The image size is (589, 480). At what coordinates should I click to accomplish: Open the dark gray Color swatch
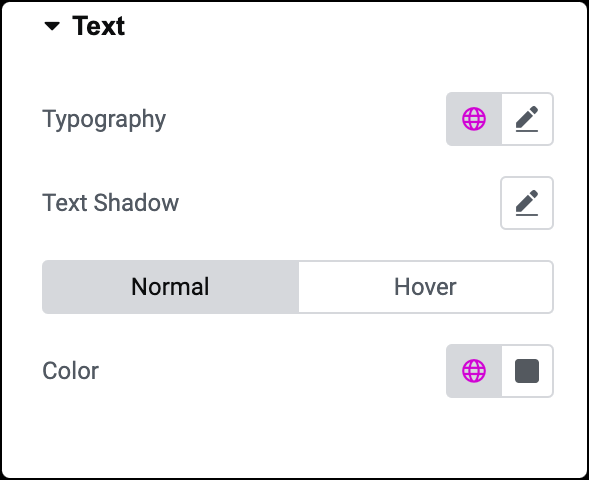[x=527, y=371]
